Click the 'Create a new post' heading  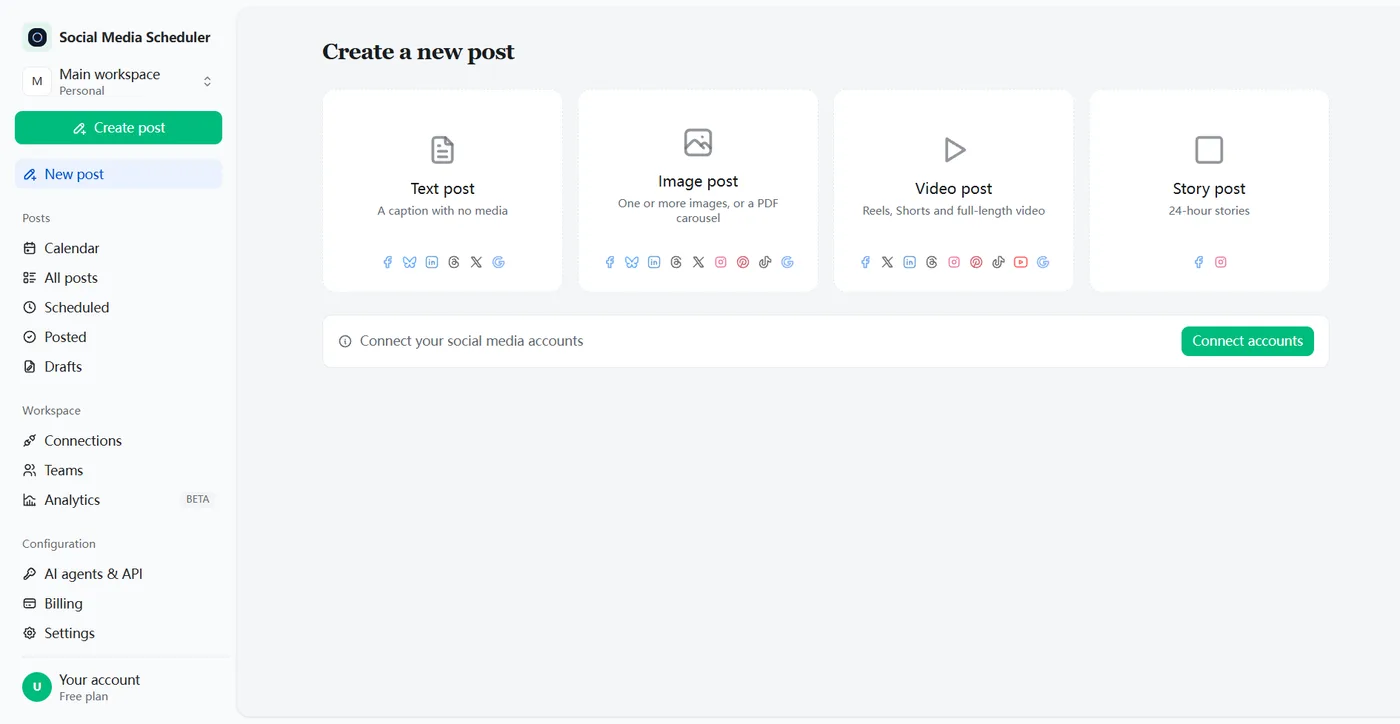click(418, 52)
